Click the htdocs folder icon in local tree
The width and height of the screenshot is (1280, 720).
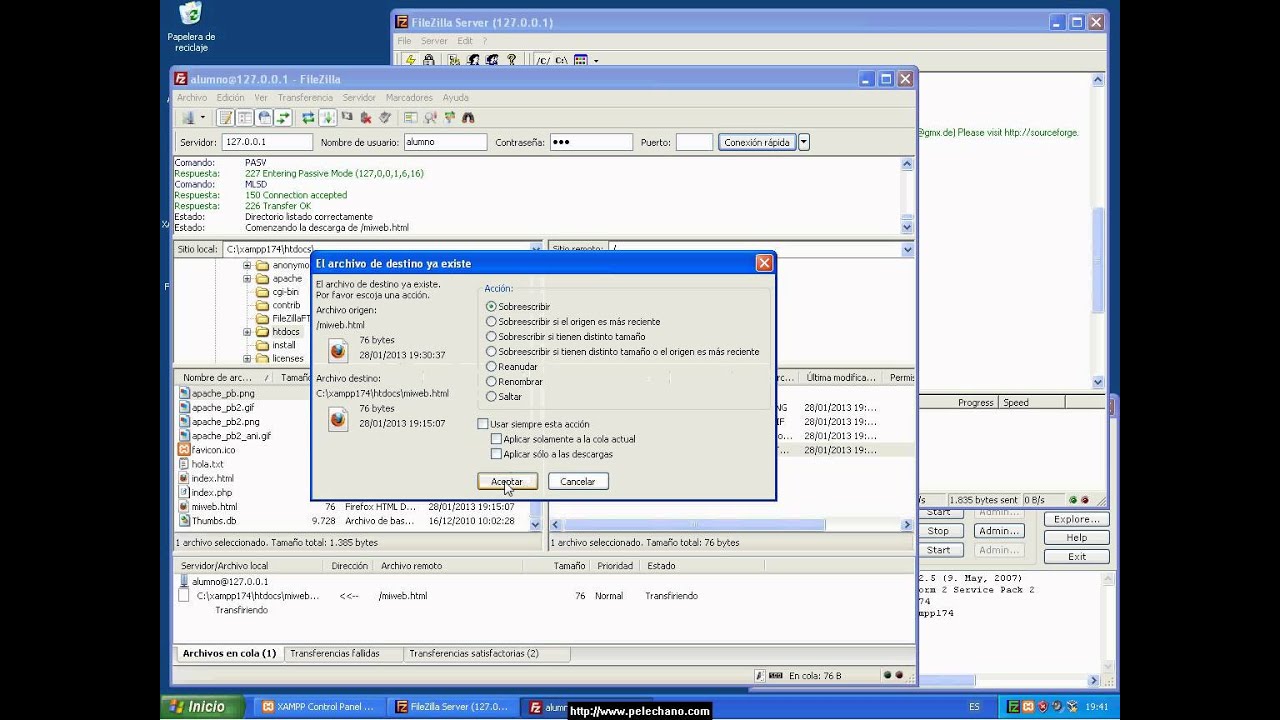[x=263, y=332]
